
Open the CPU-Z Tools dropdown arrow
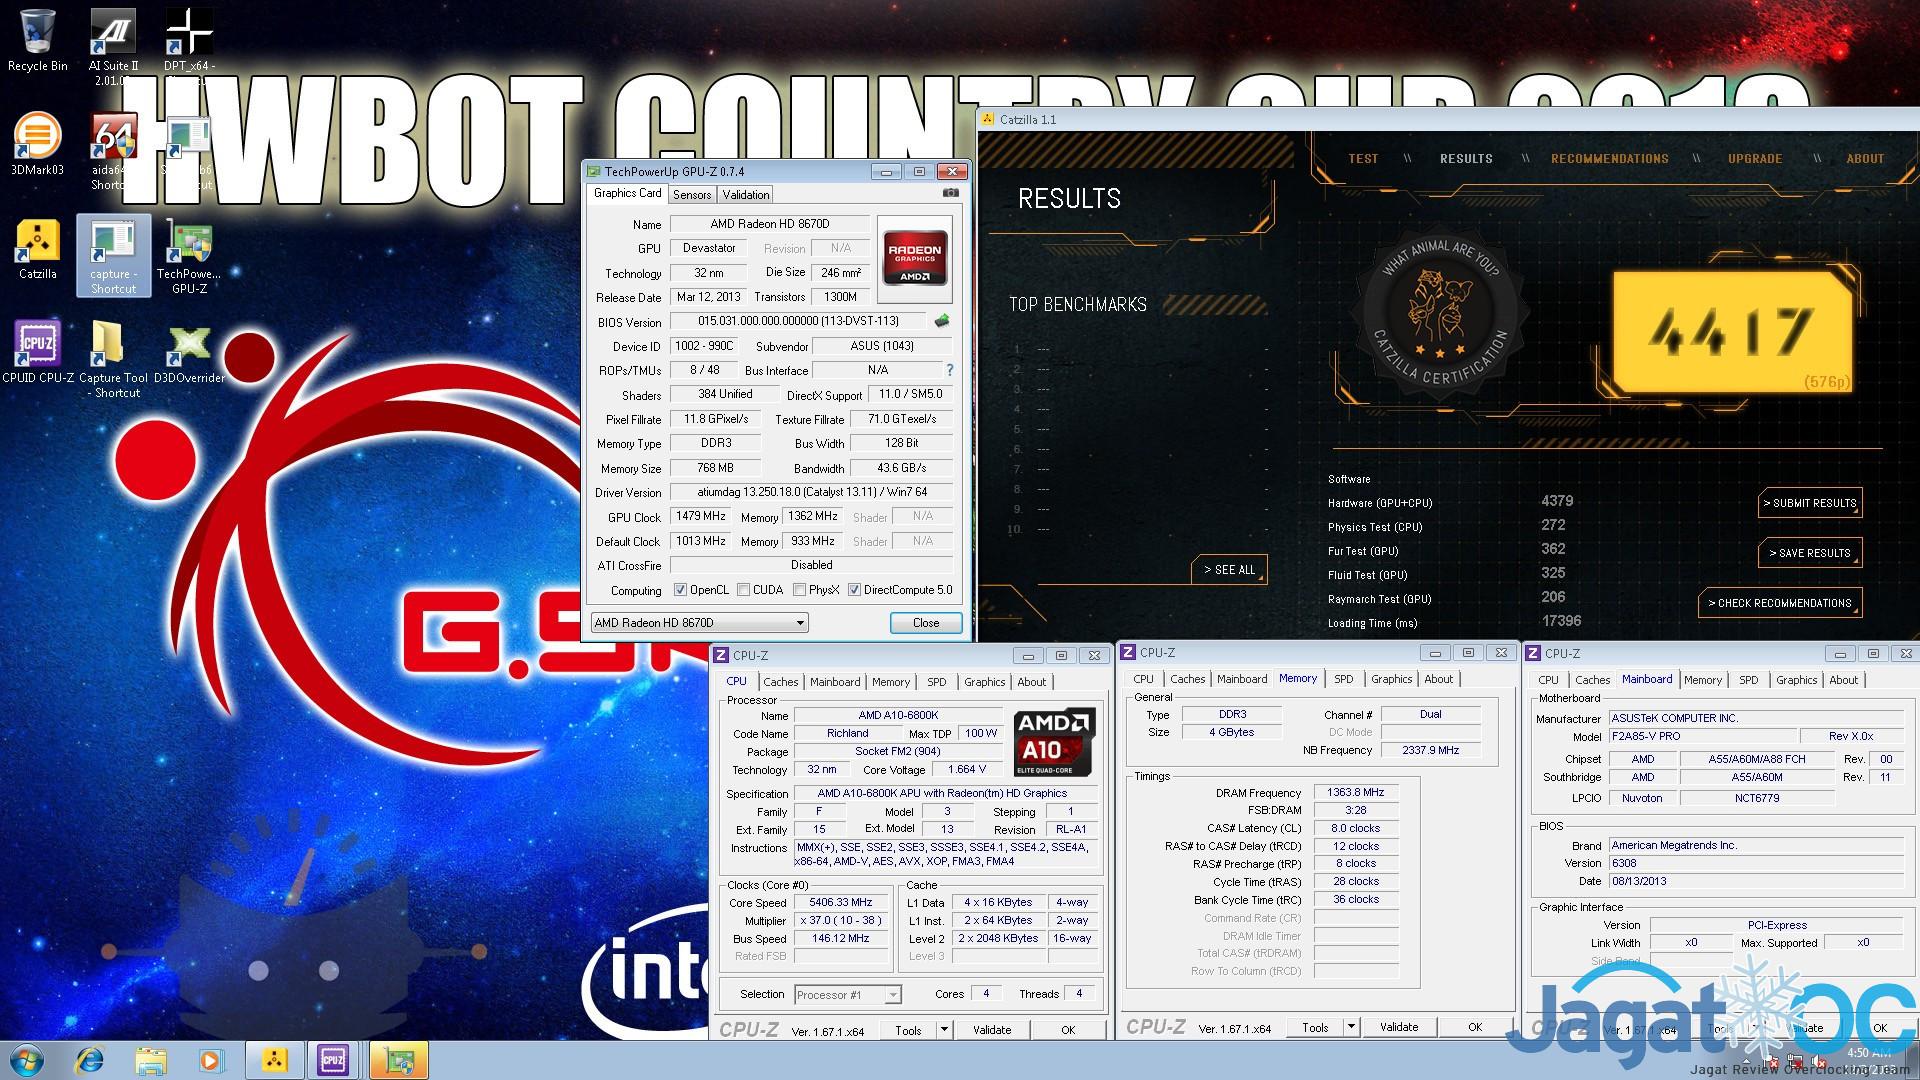pos(943,1029)
